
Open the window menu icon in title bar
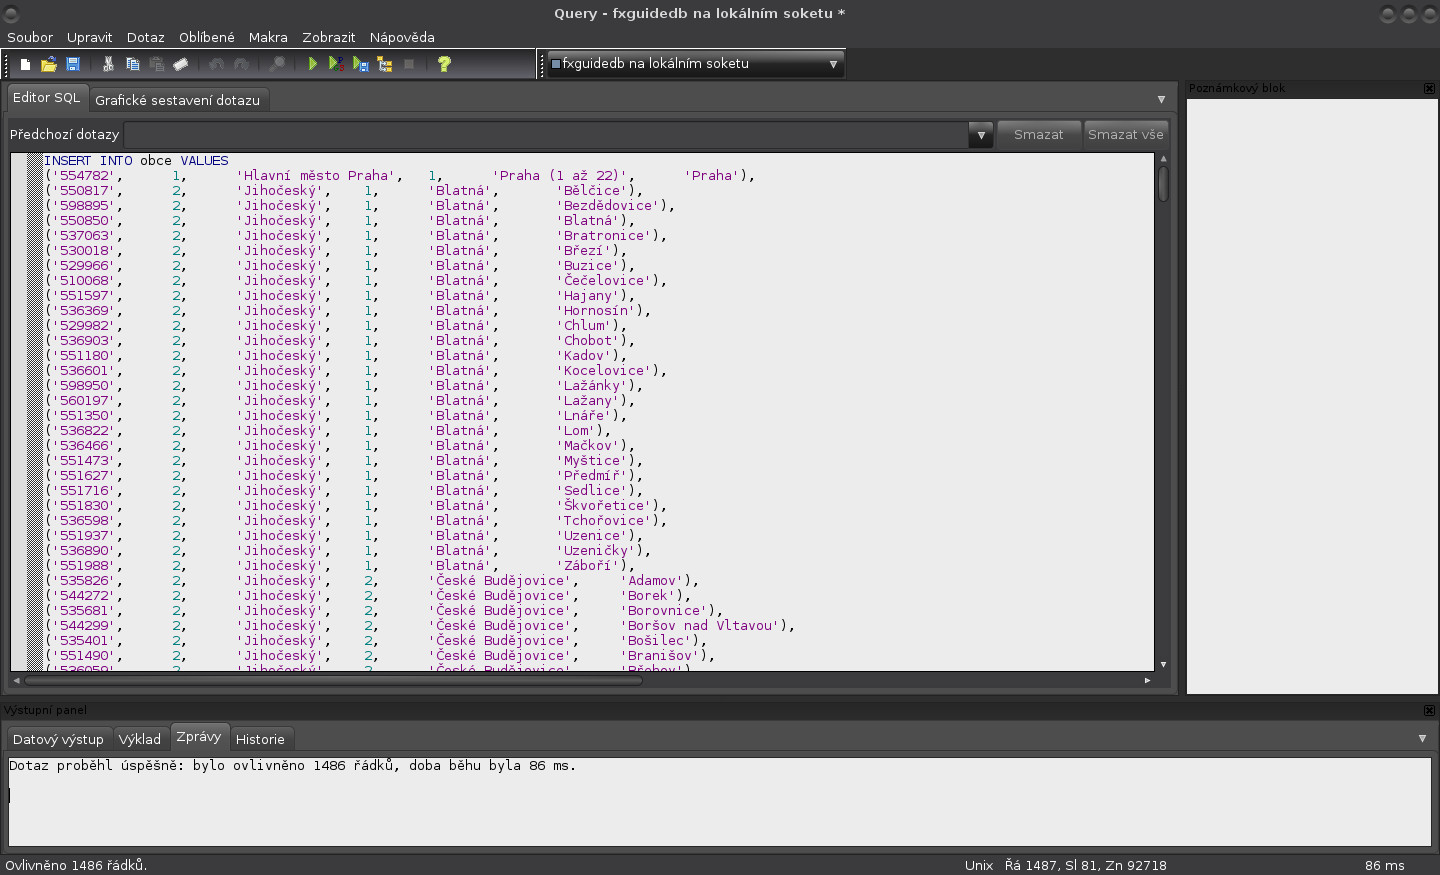pos(11,13)
